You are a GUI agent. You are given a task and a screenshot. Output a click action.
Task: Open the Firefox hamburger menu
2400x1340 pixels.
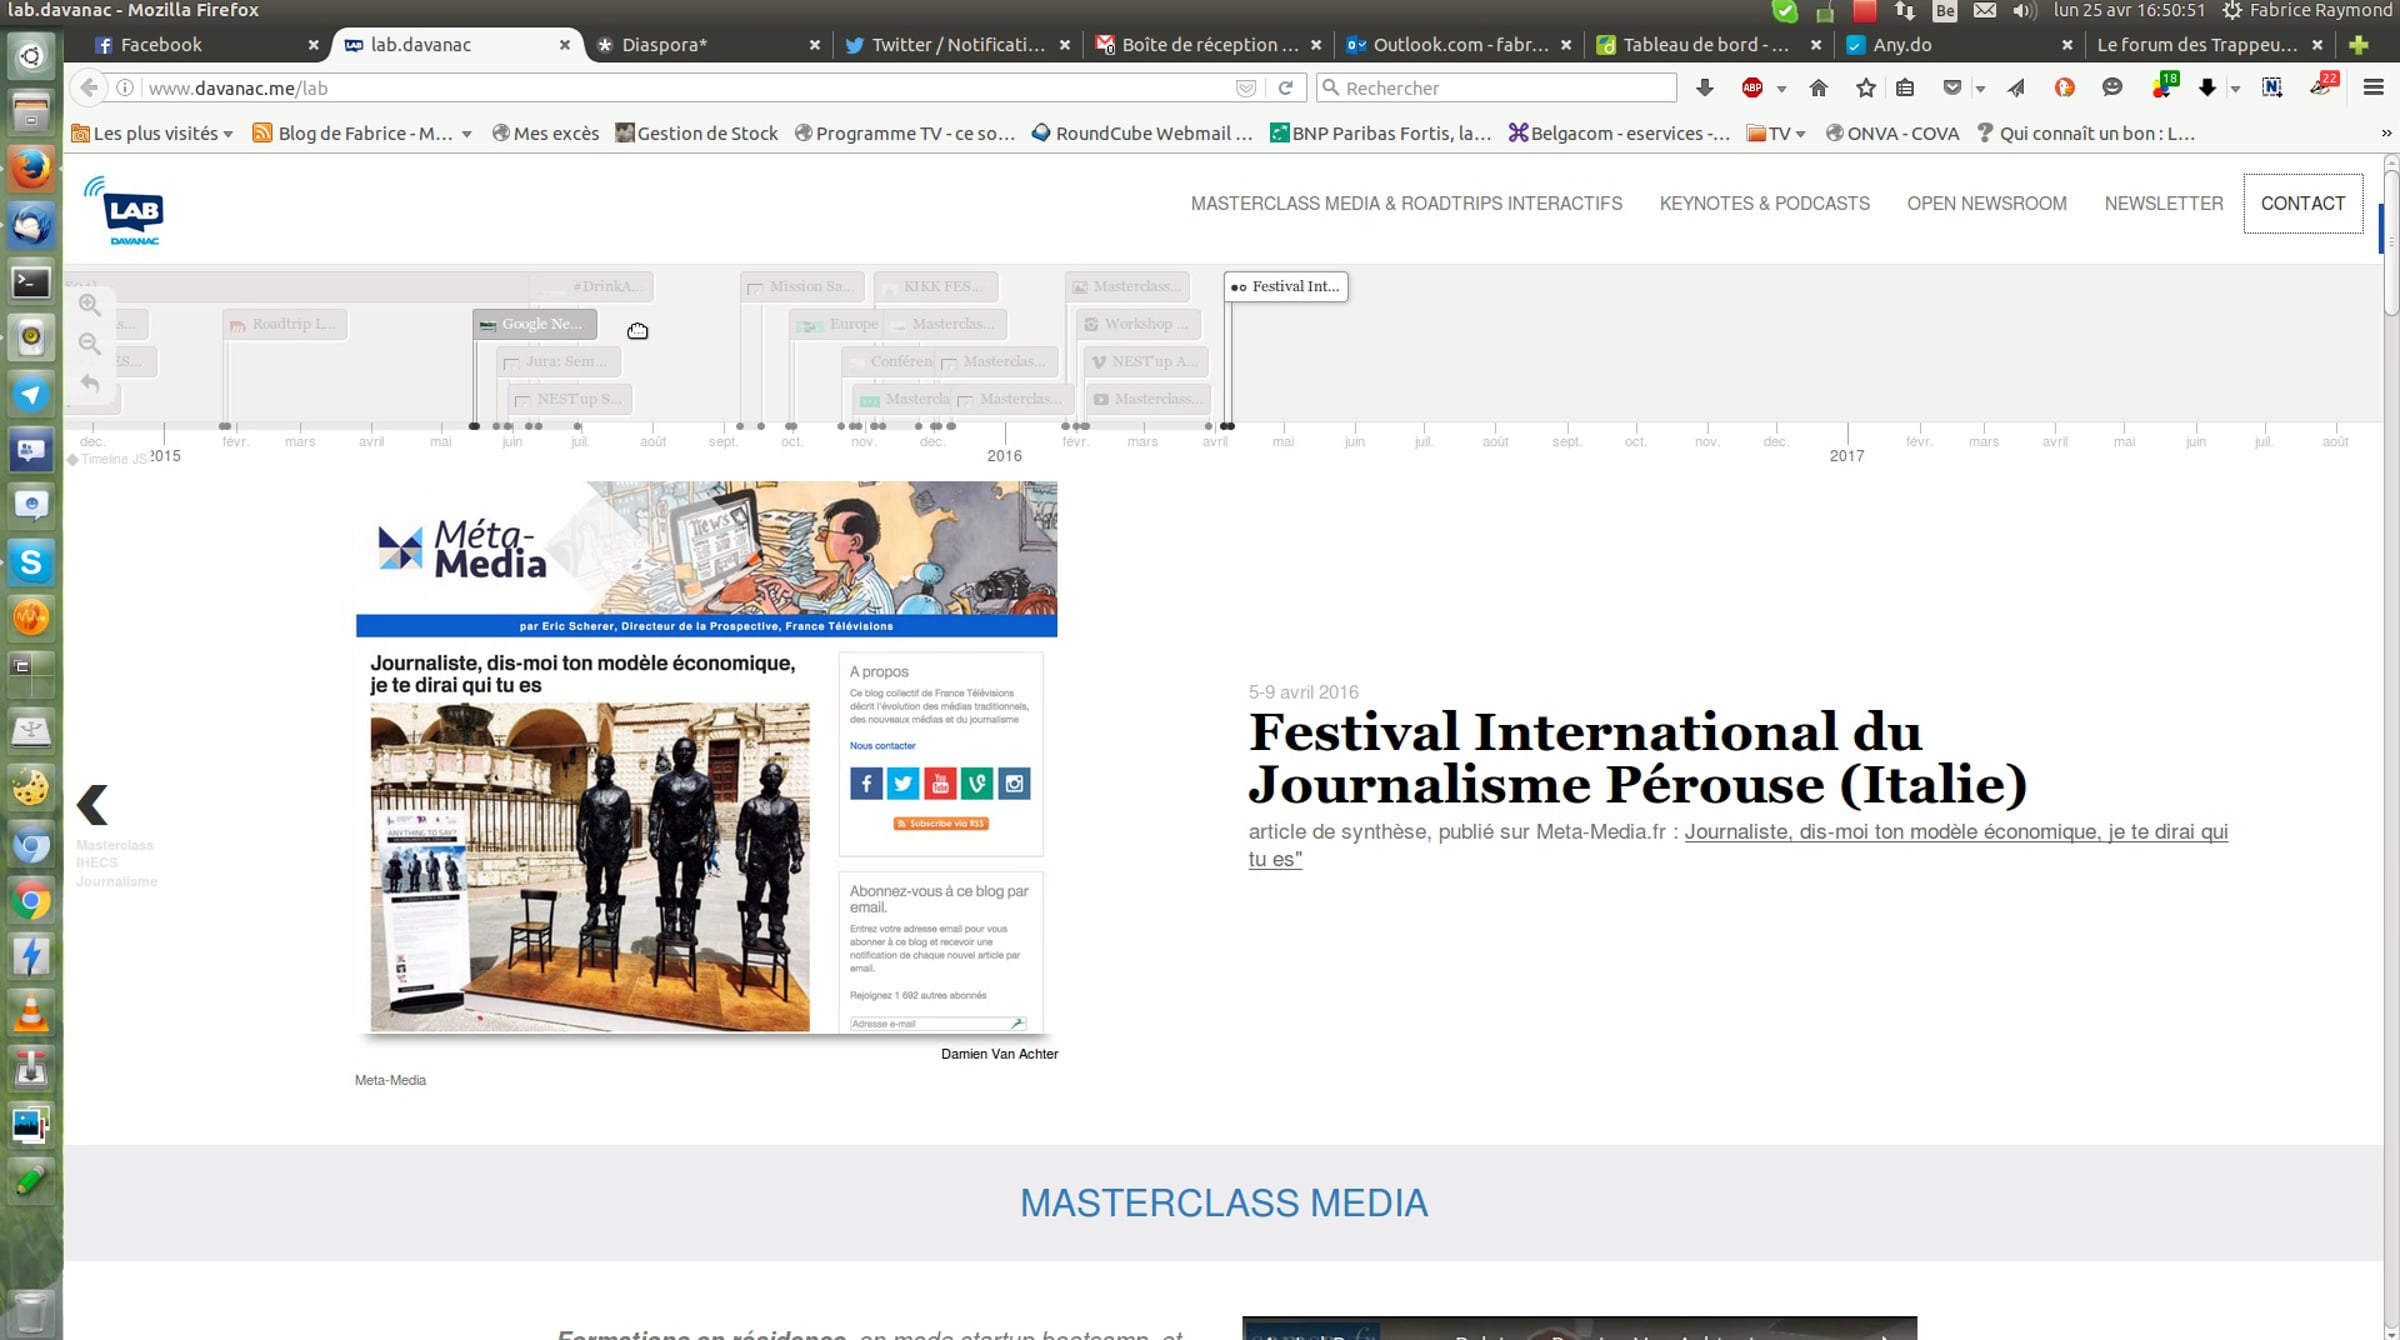[x=2373, y=88]
